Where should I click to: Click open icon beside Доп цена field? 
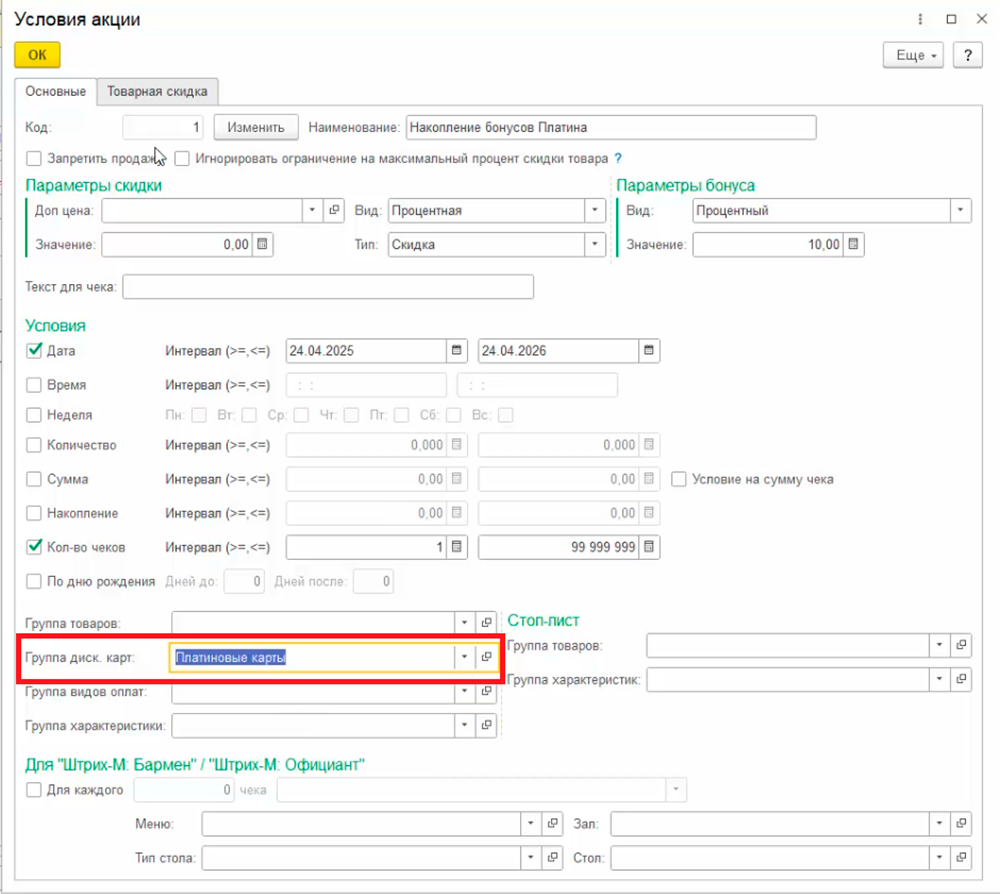click(335, 211)
